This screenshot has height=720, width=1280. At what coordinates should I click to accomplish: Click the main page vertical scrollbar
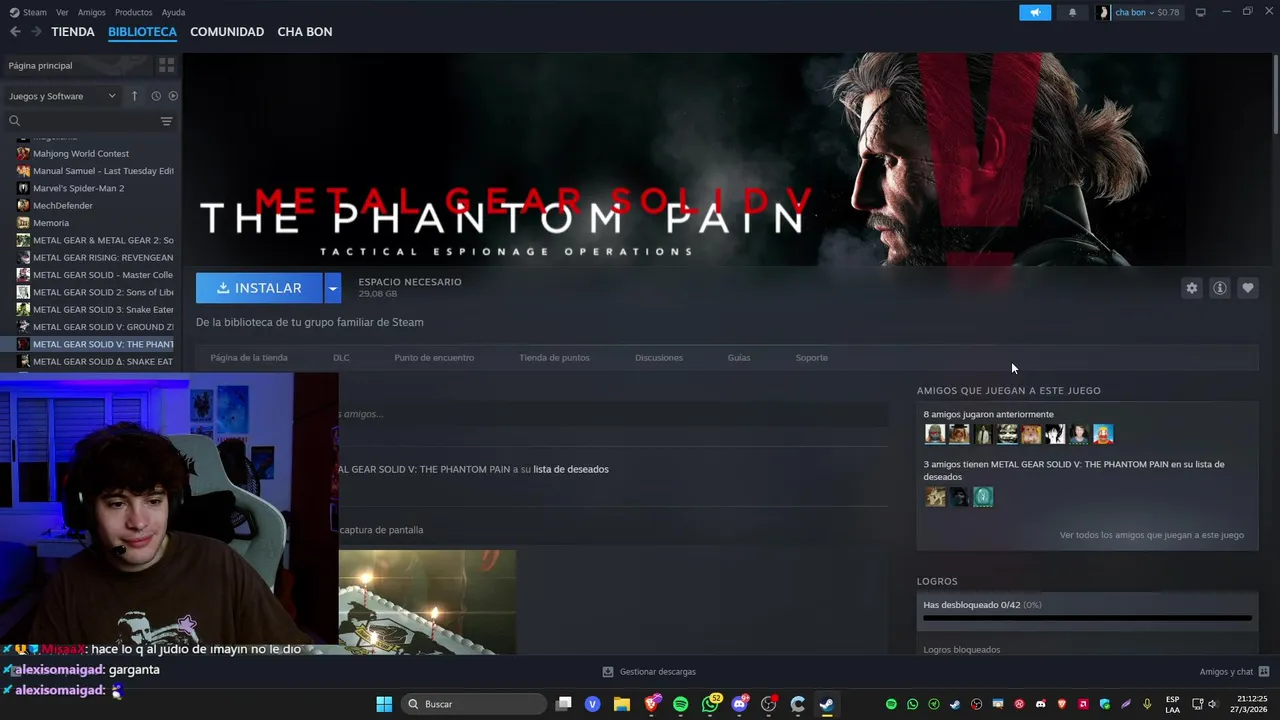click(1276, 95)
